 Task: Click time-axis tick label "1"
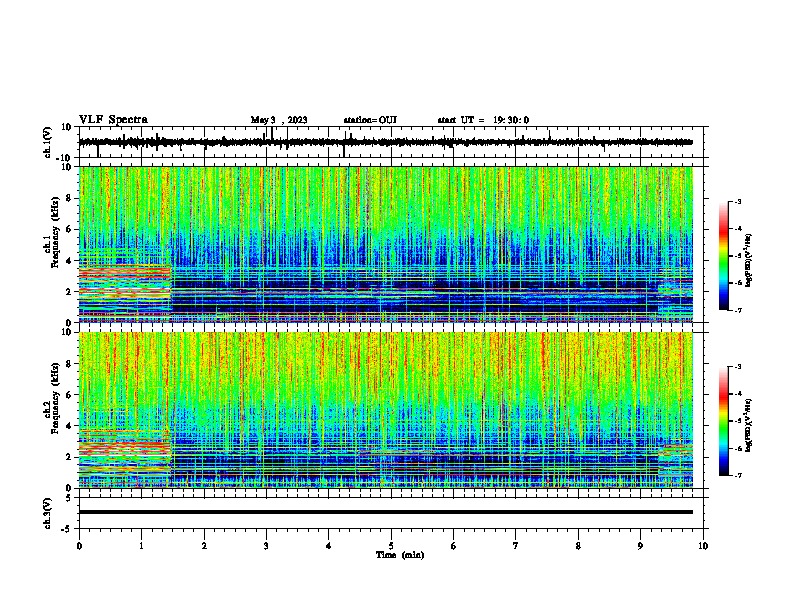[141, 546]
